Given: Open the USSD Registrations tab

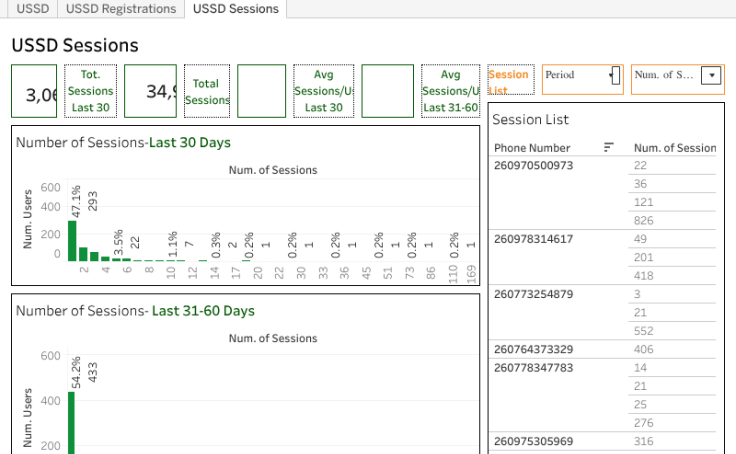Looking at the screenshot, I should [x=121, y=9].
